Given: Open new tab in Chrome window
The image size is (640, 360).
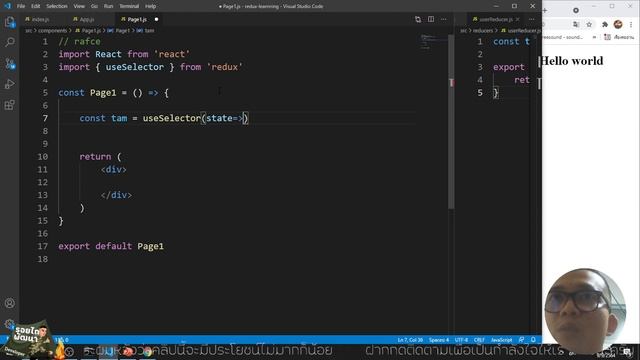Looking at the screenshot, I should tap(545, 10).
